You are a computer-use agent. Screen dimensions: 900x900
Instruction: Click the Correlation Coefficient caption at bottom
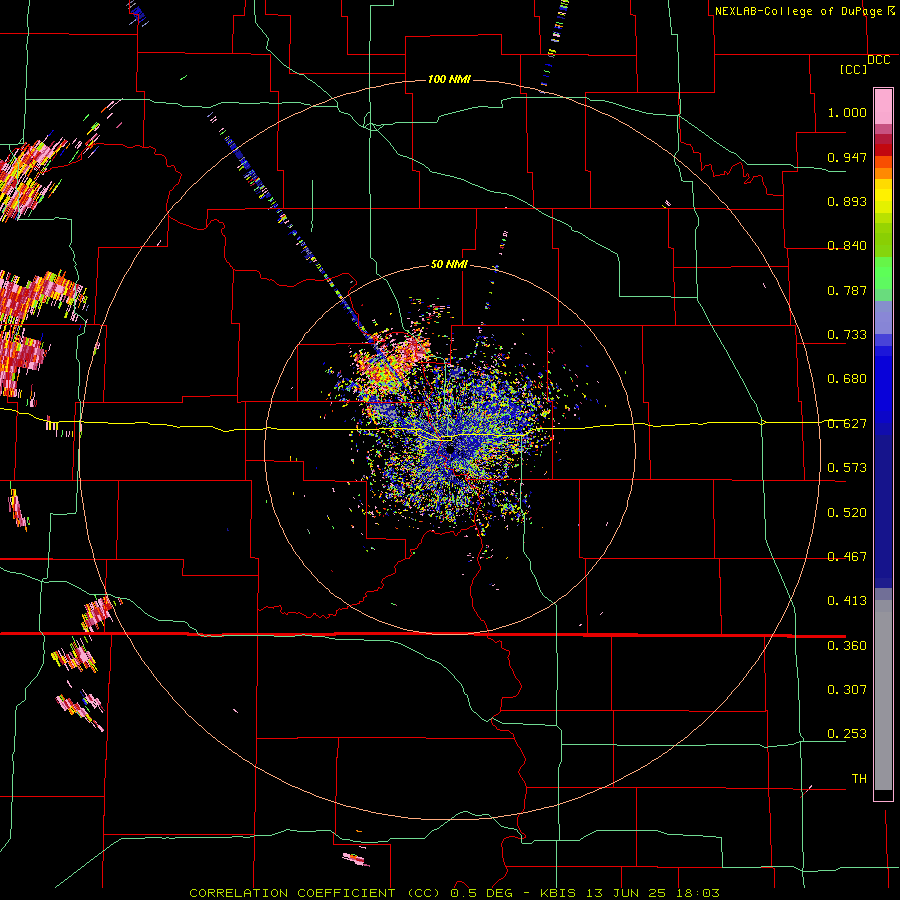coord(454,893)
